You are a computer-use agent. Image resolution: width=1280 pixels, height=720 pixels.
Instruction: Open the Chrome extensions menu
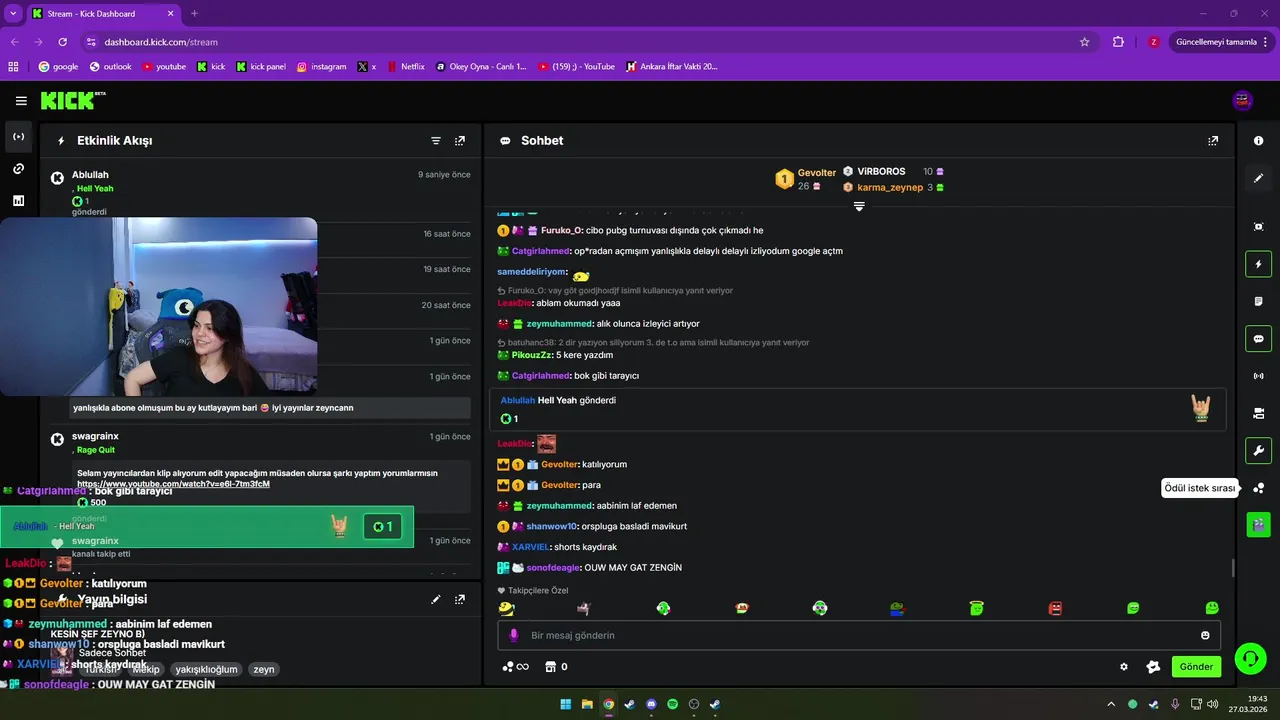[1118, 42]
